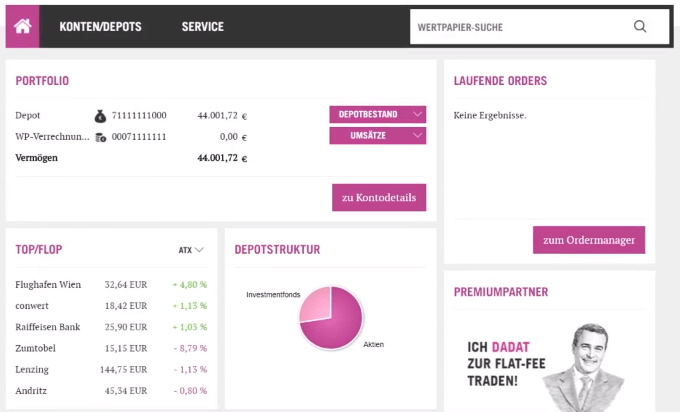Open the Umsätze dropdown
Viewport: 680px width, 412px height.
coord(378,136)
